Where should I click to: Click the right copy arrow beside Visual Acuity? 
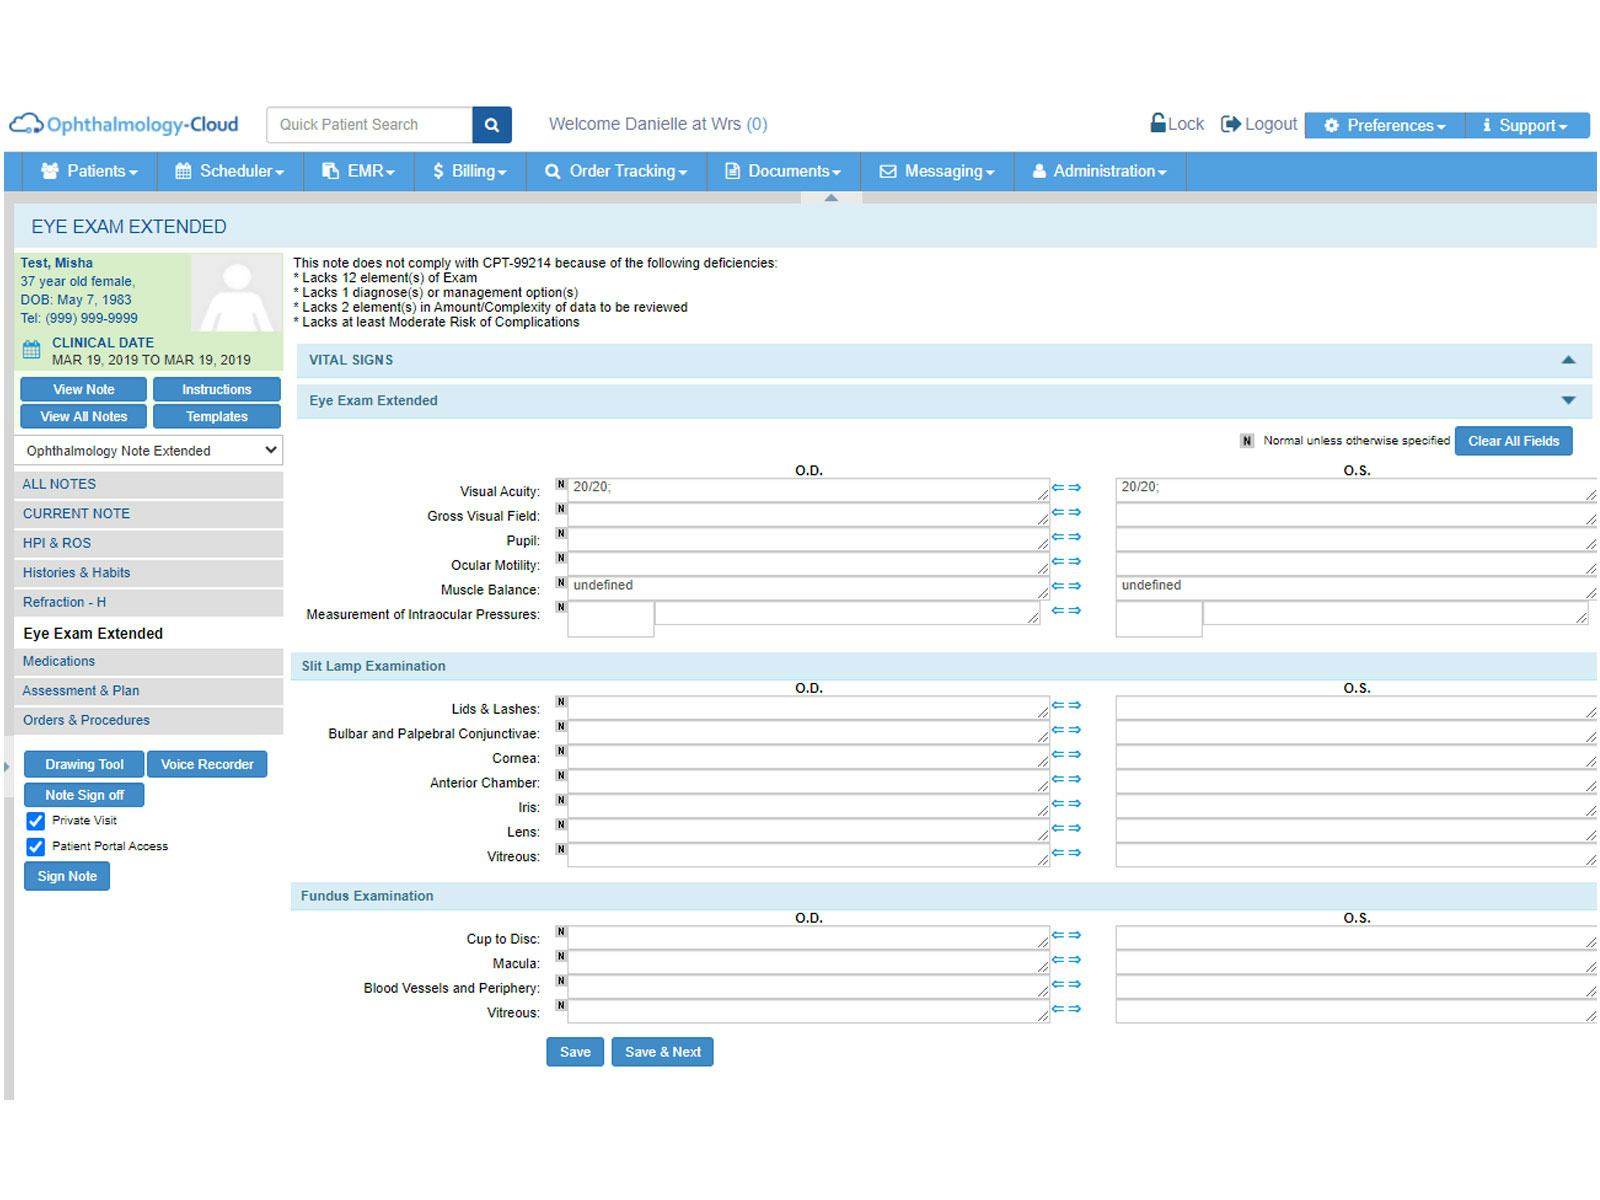pos(1074,487)
